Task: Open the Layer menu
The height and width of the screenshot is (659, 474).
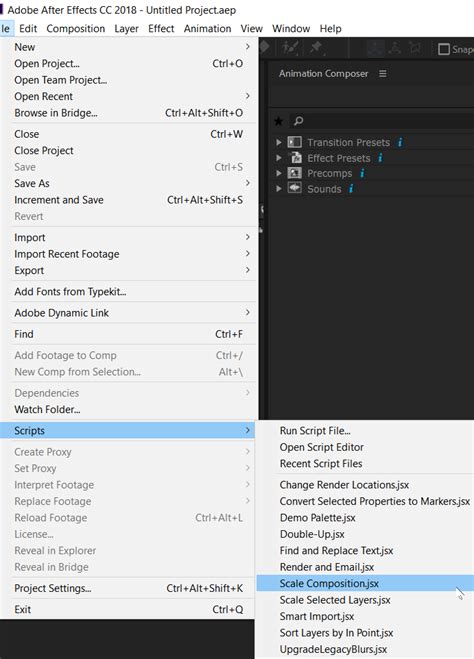Action: click(126, 29)
